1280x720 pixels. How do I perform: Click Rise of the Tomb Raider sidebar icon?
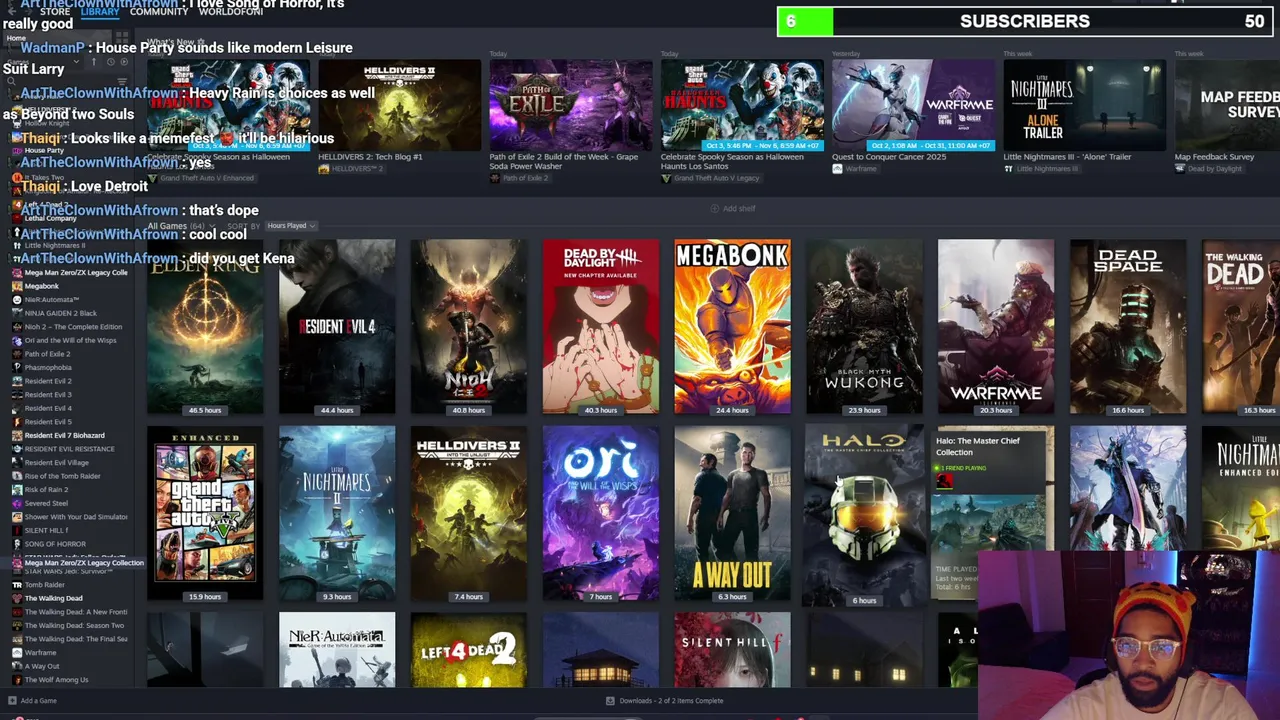[x=17, y=476]
